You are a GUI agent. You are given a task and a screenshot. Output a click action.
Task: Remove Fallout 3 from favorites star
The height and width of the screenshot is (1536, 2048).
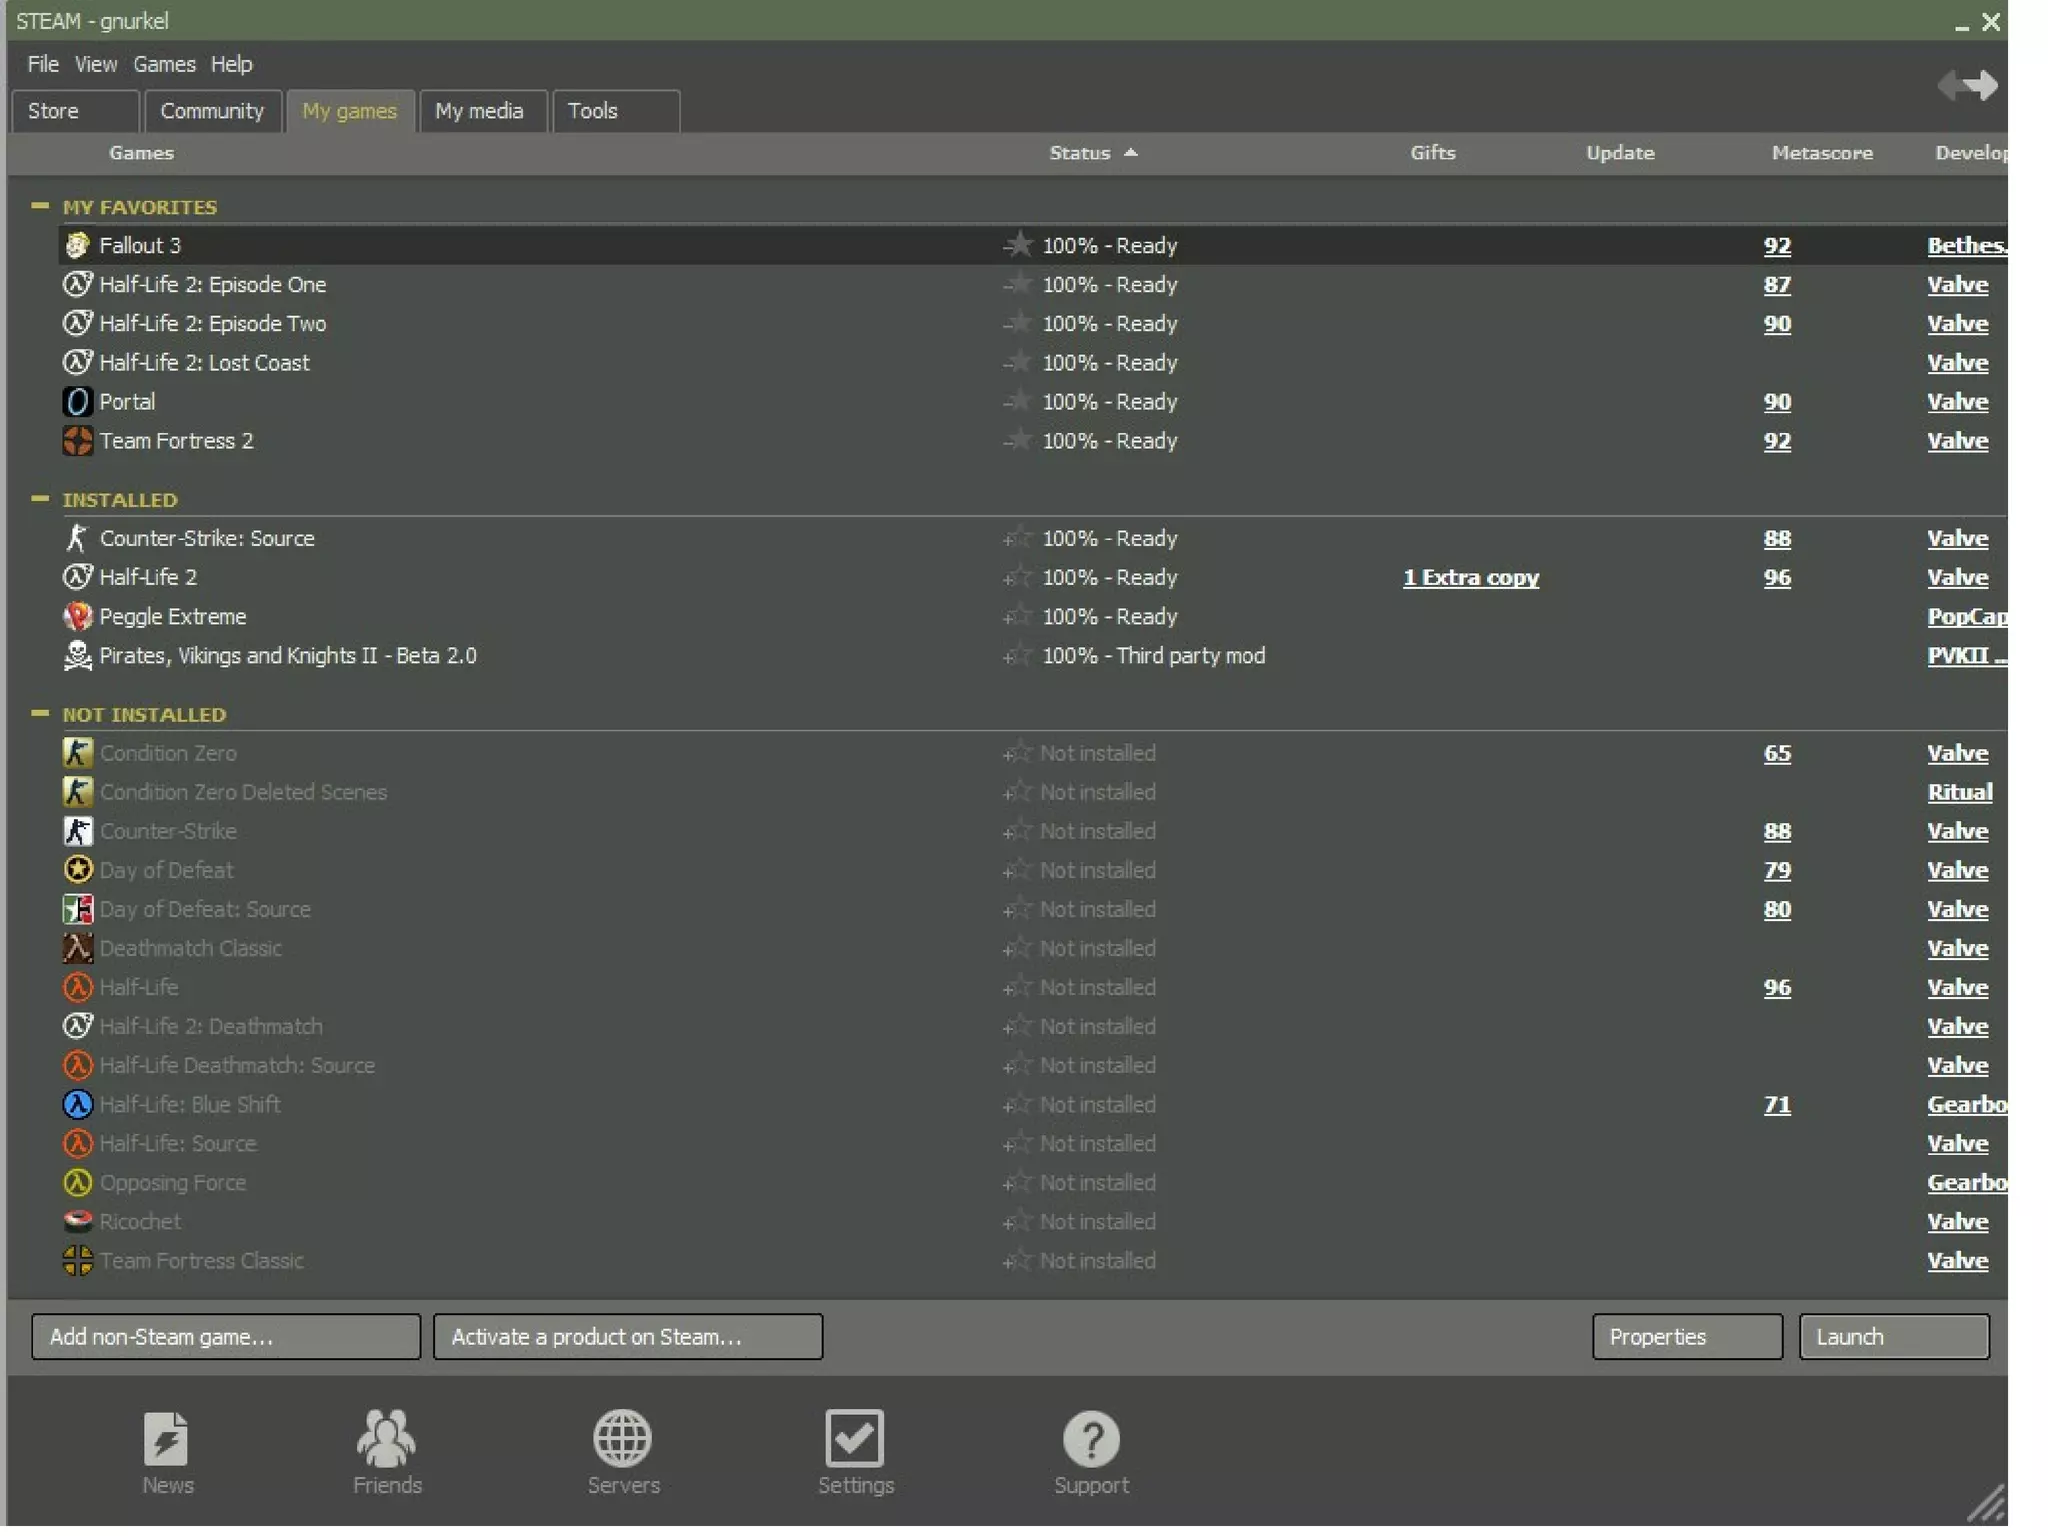(x=1017, y=245)
